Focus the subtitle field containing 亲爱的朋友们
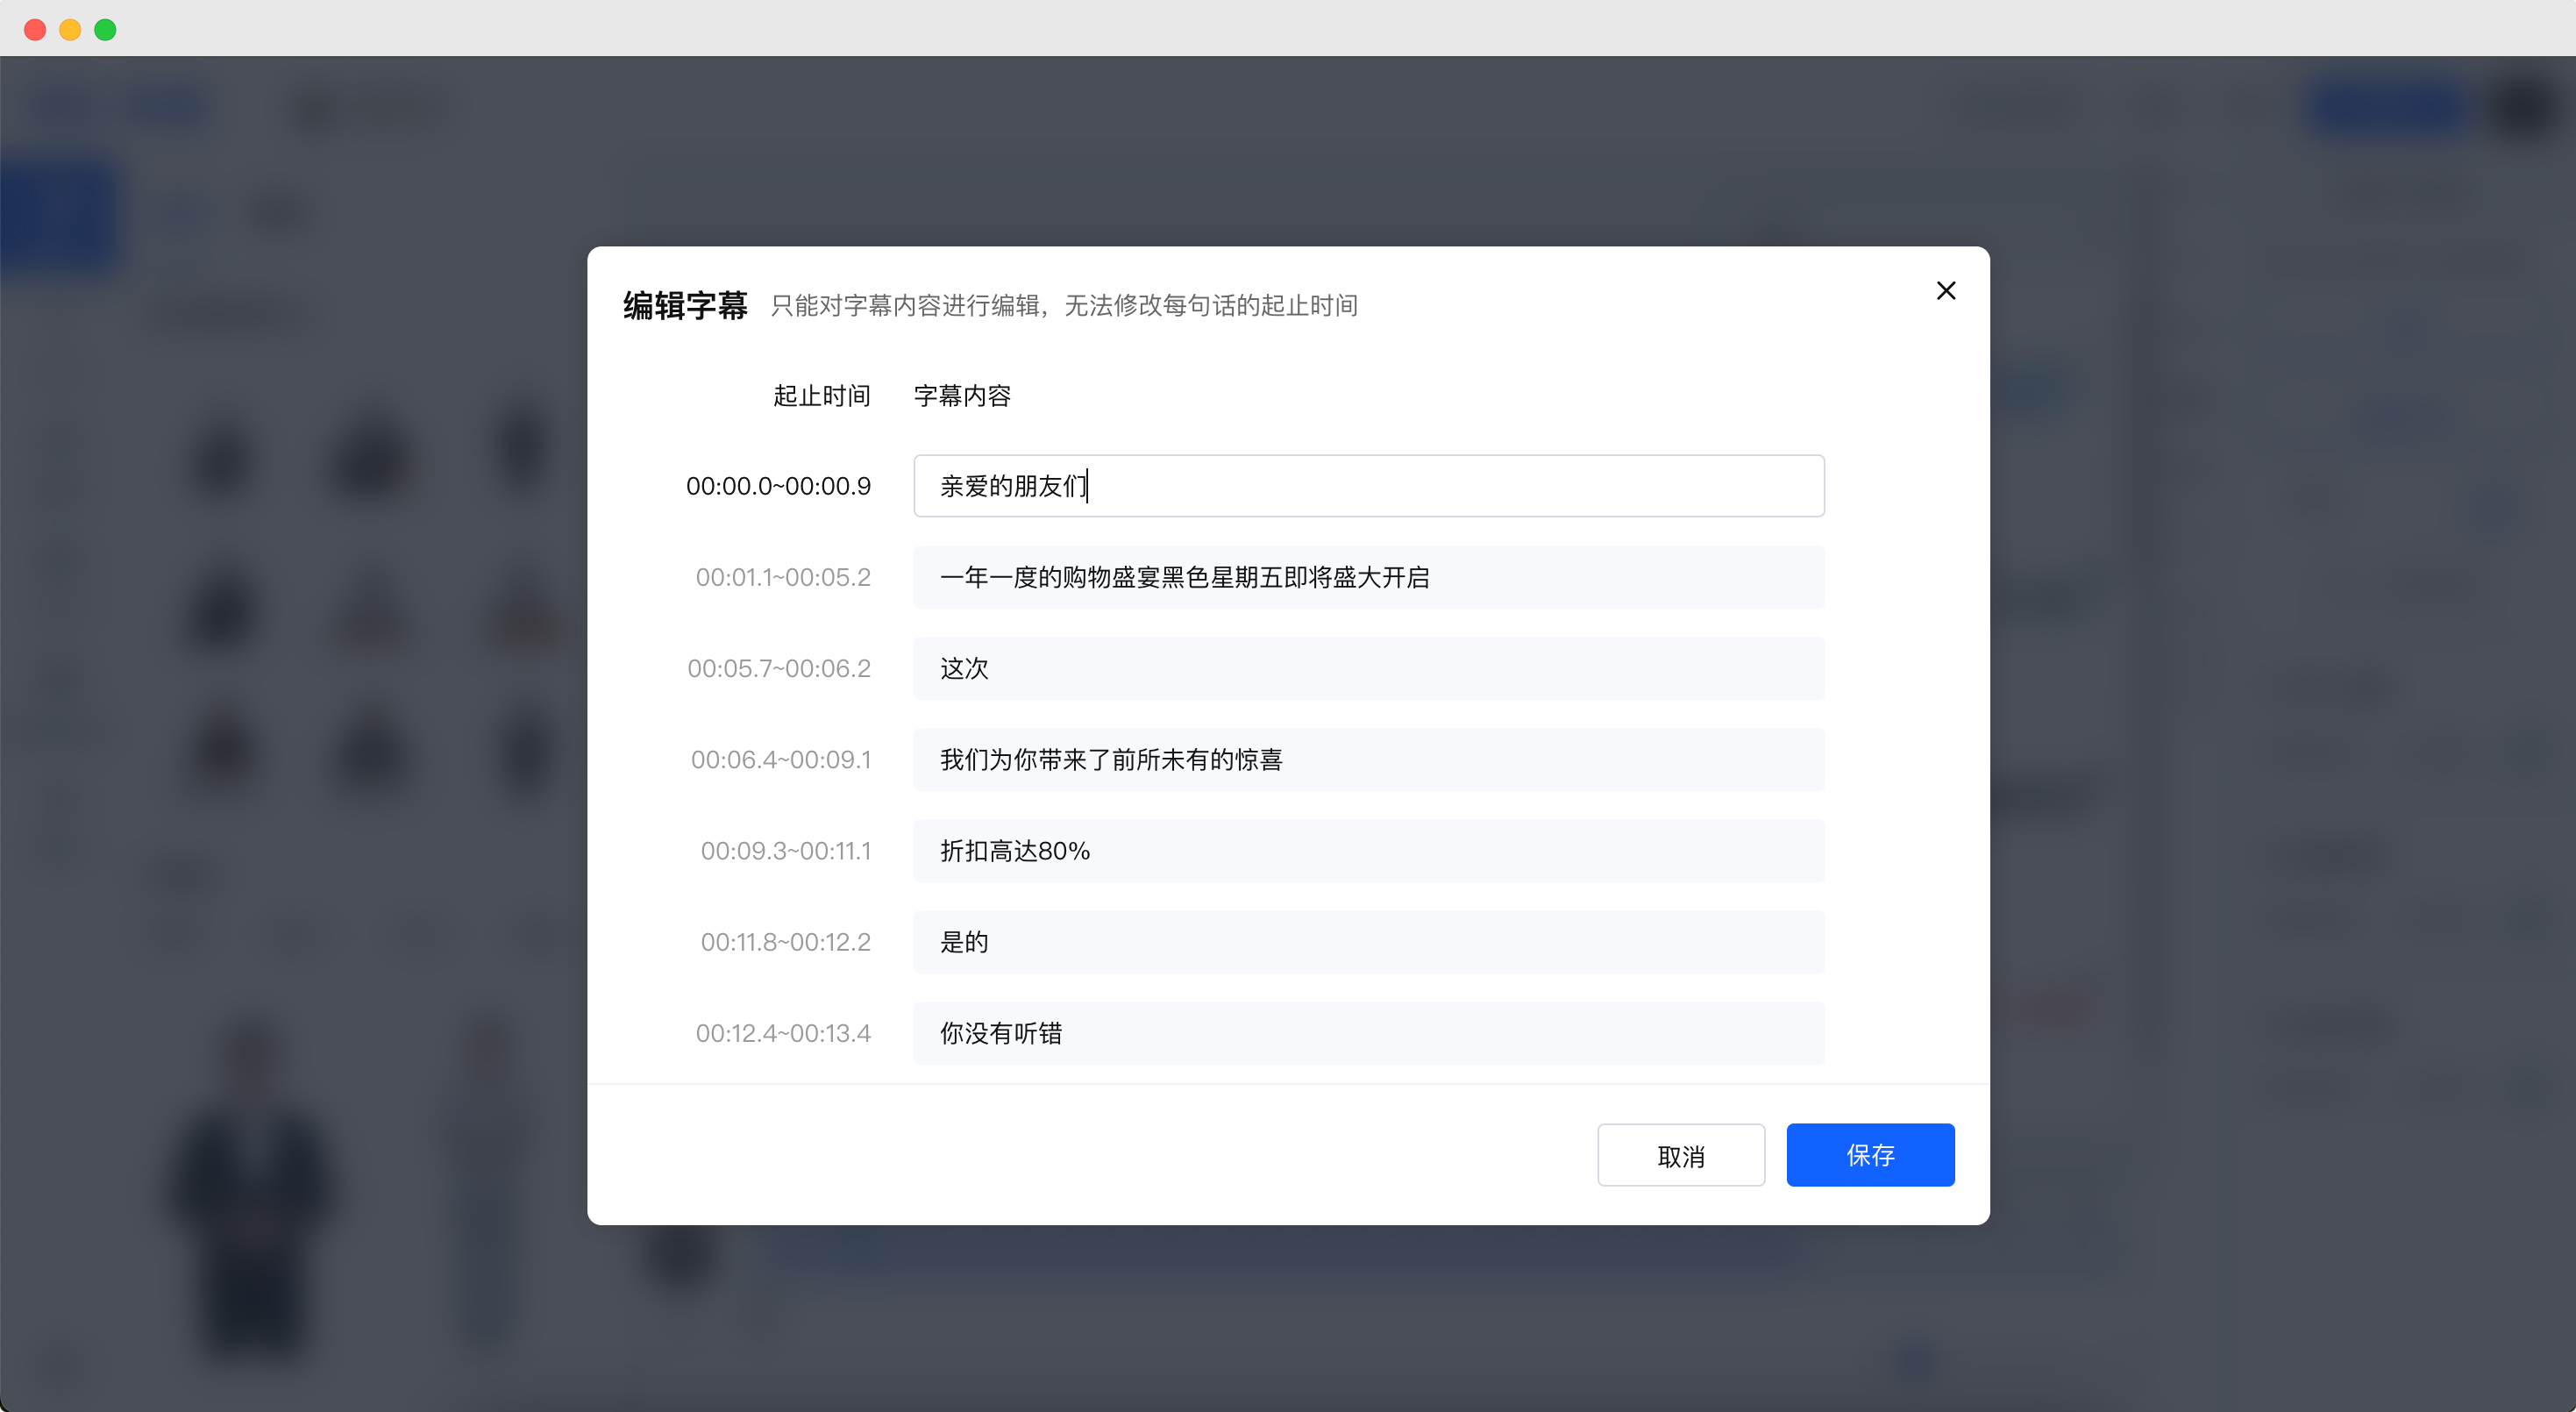Screen dimensions: 2576x1412 (1368, 485)
